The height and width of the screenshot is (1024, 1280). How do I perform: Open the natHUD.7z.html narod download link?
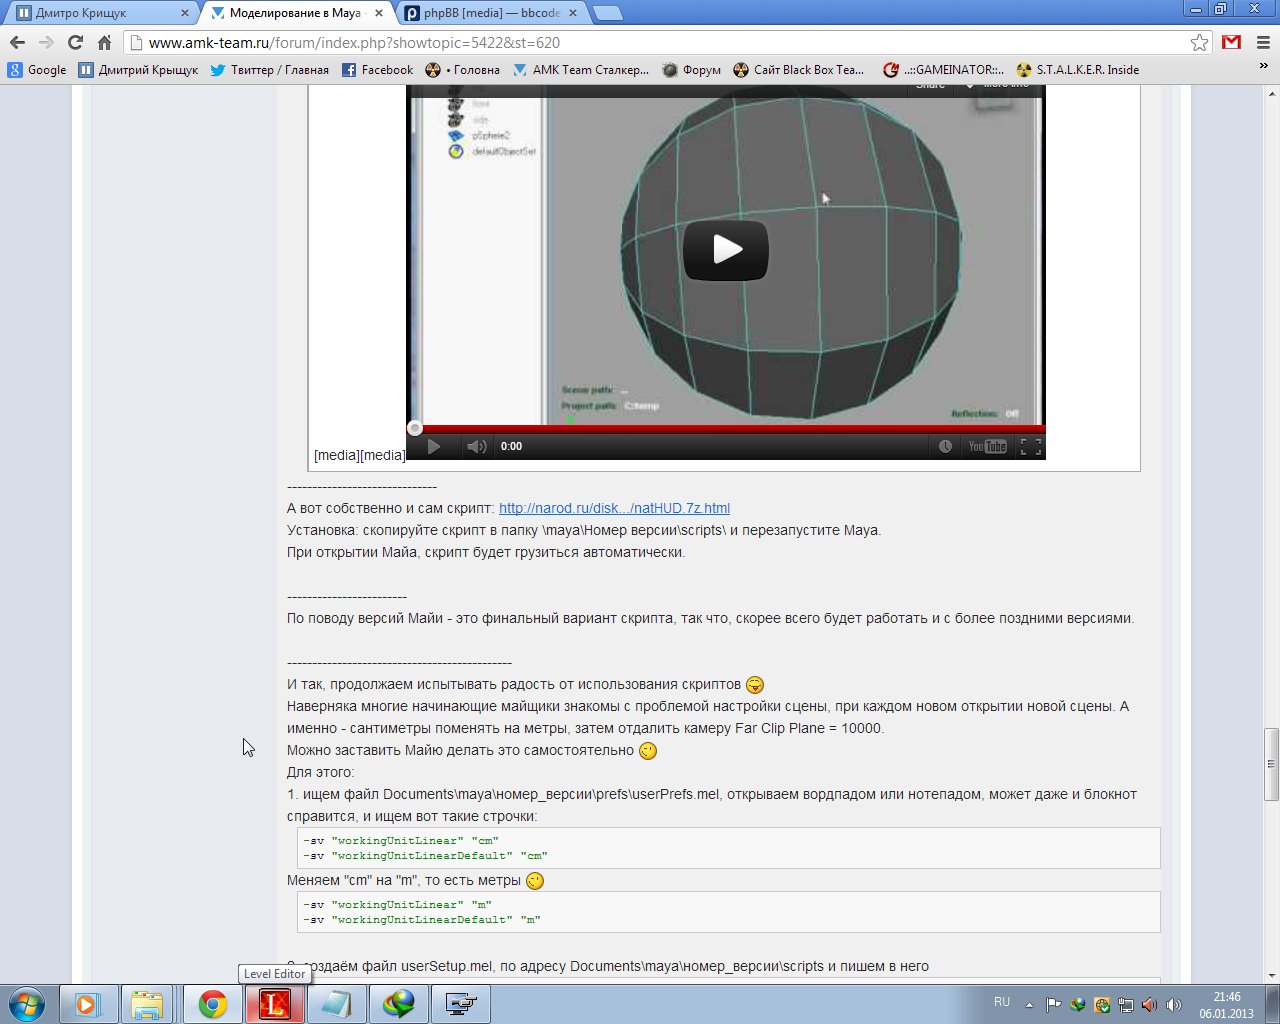tap(614, 508)
